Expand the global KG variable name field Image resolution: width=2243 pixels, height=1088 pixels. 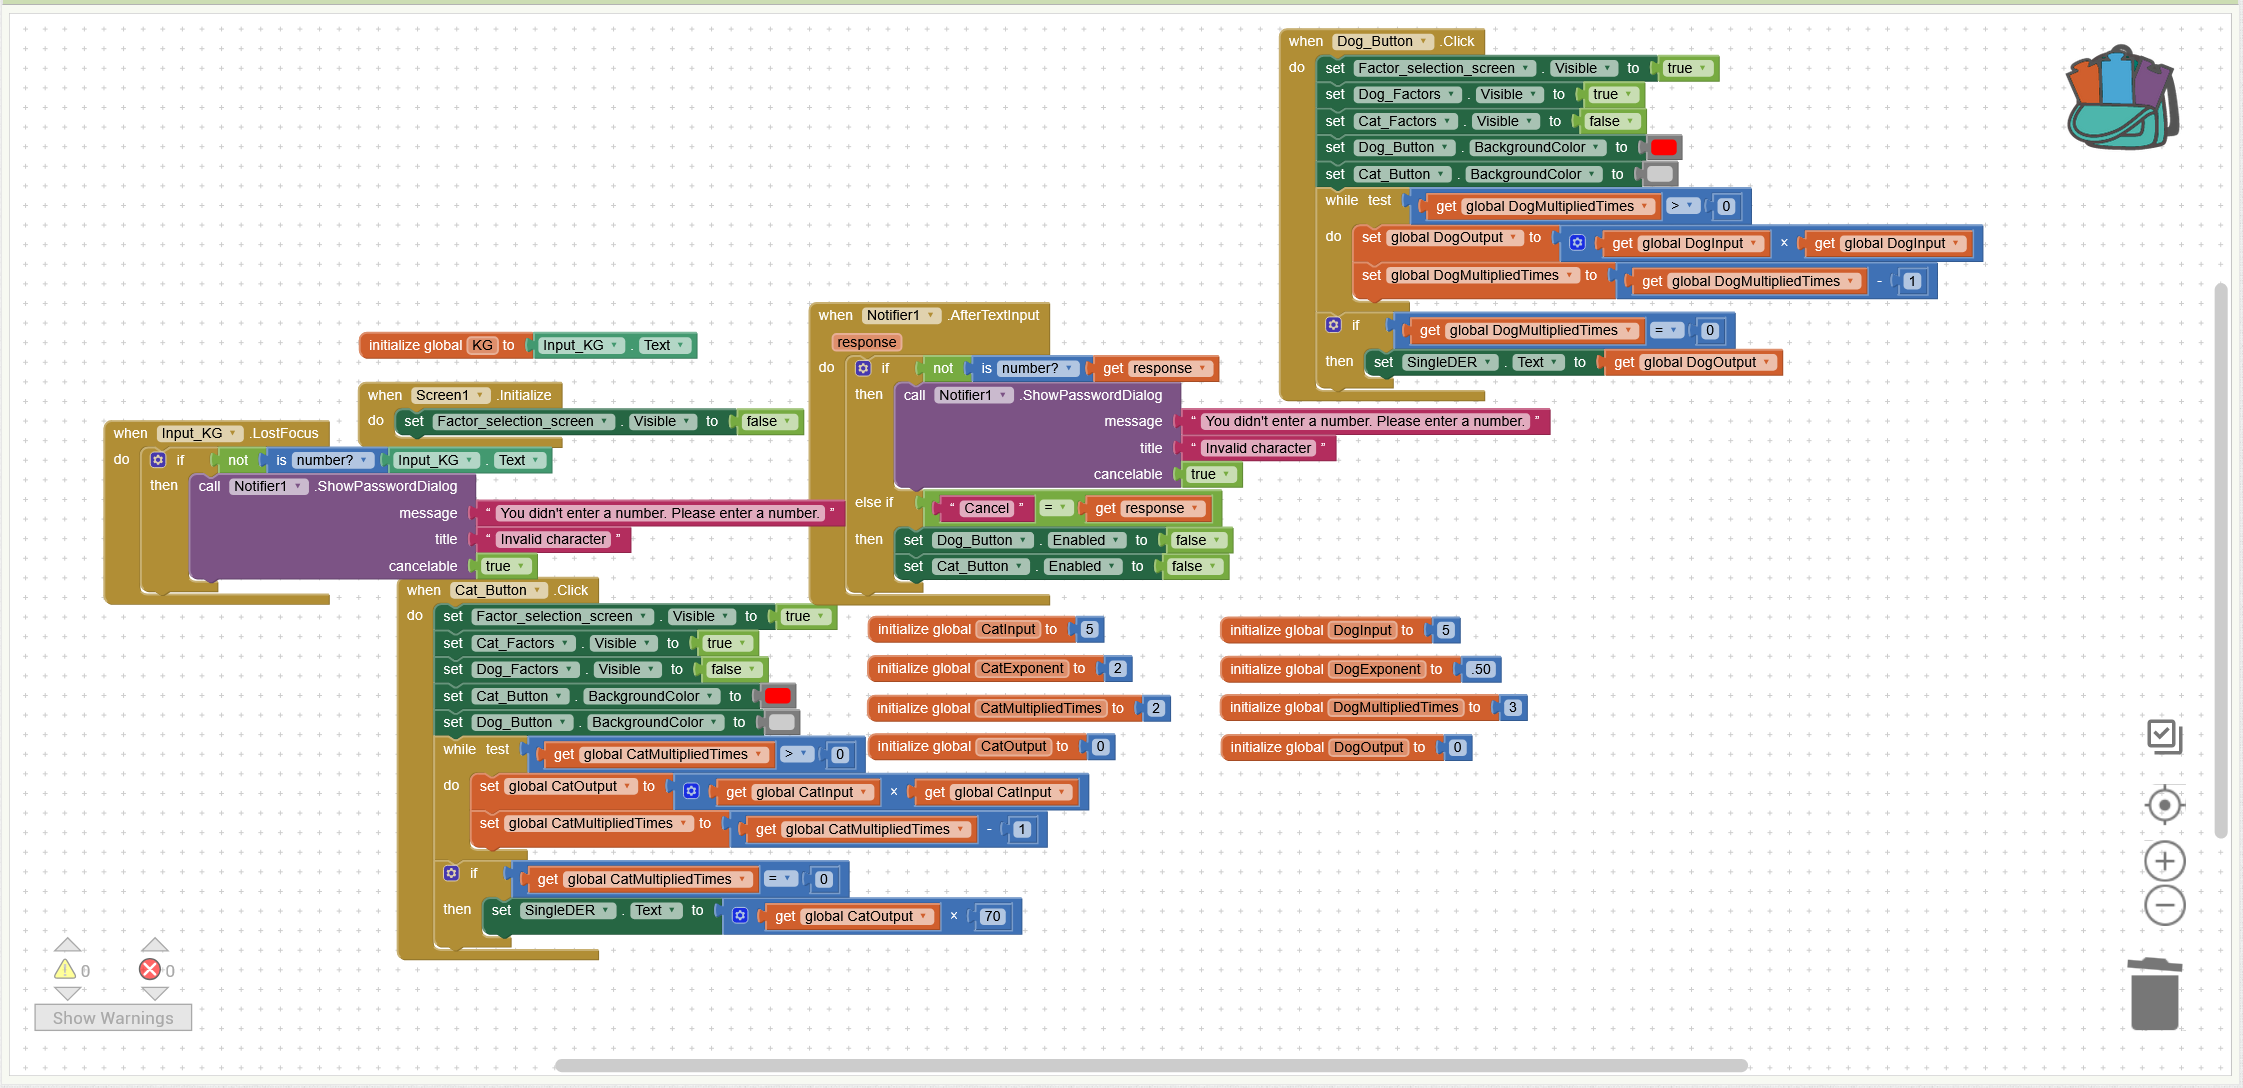(x=482, y=345)
